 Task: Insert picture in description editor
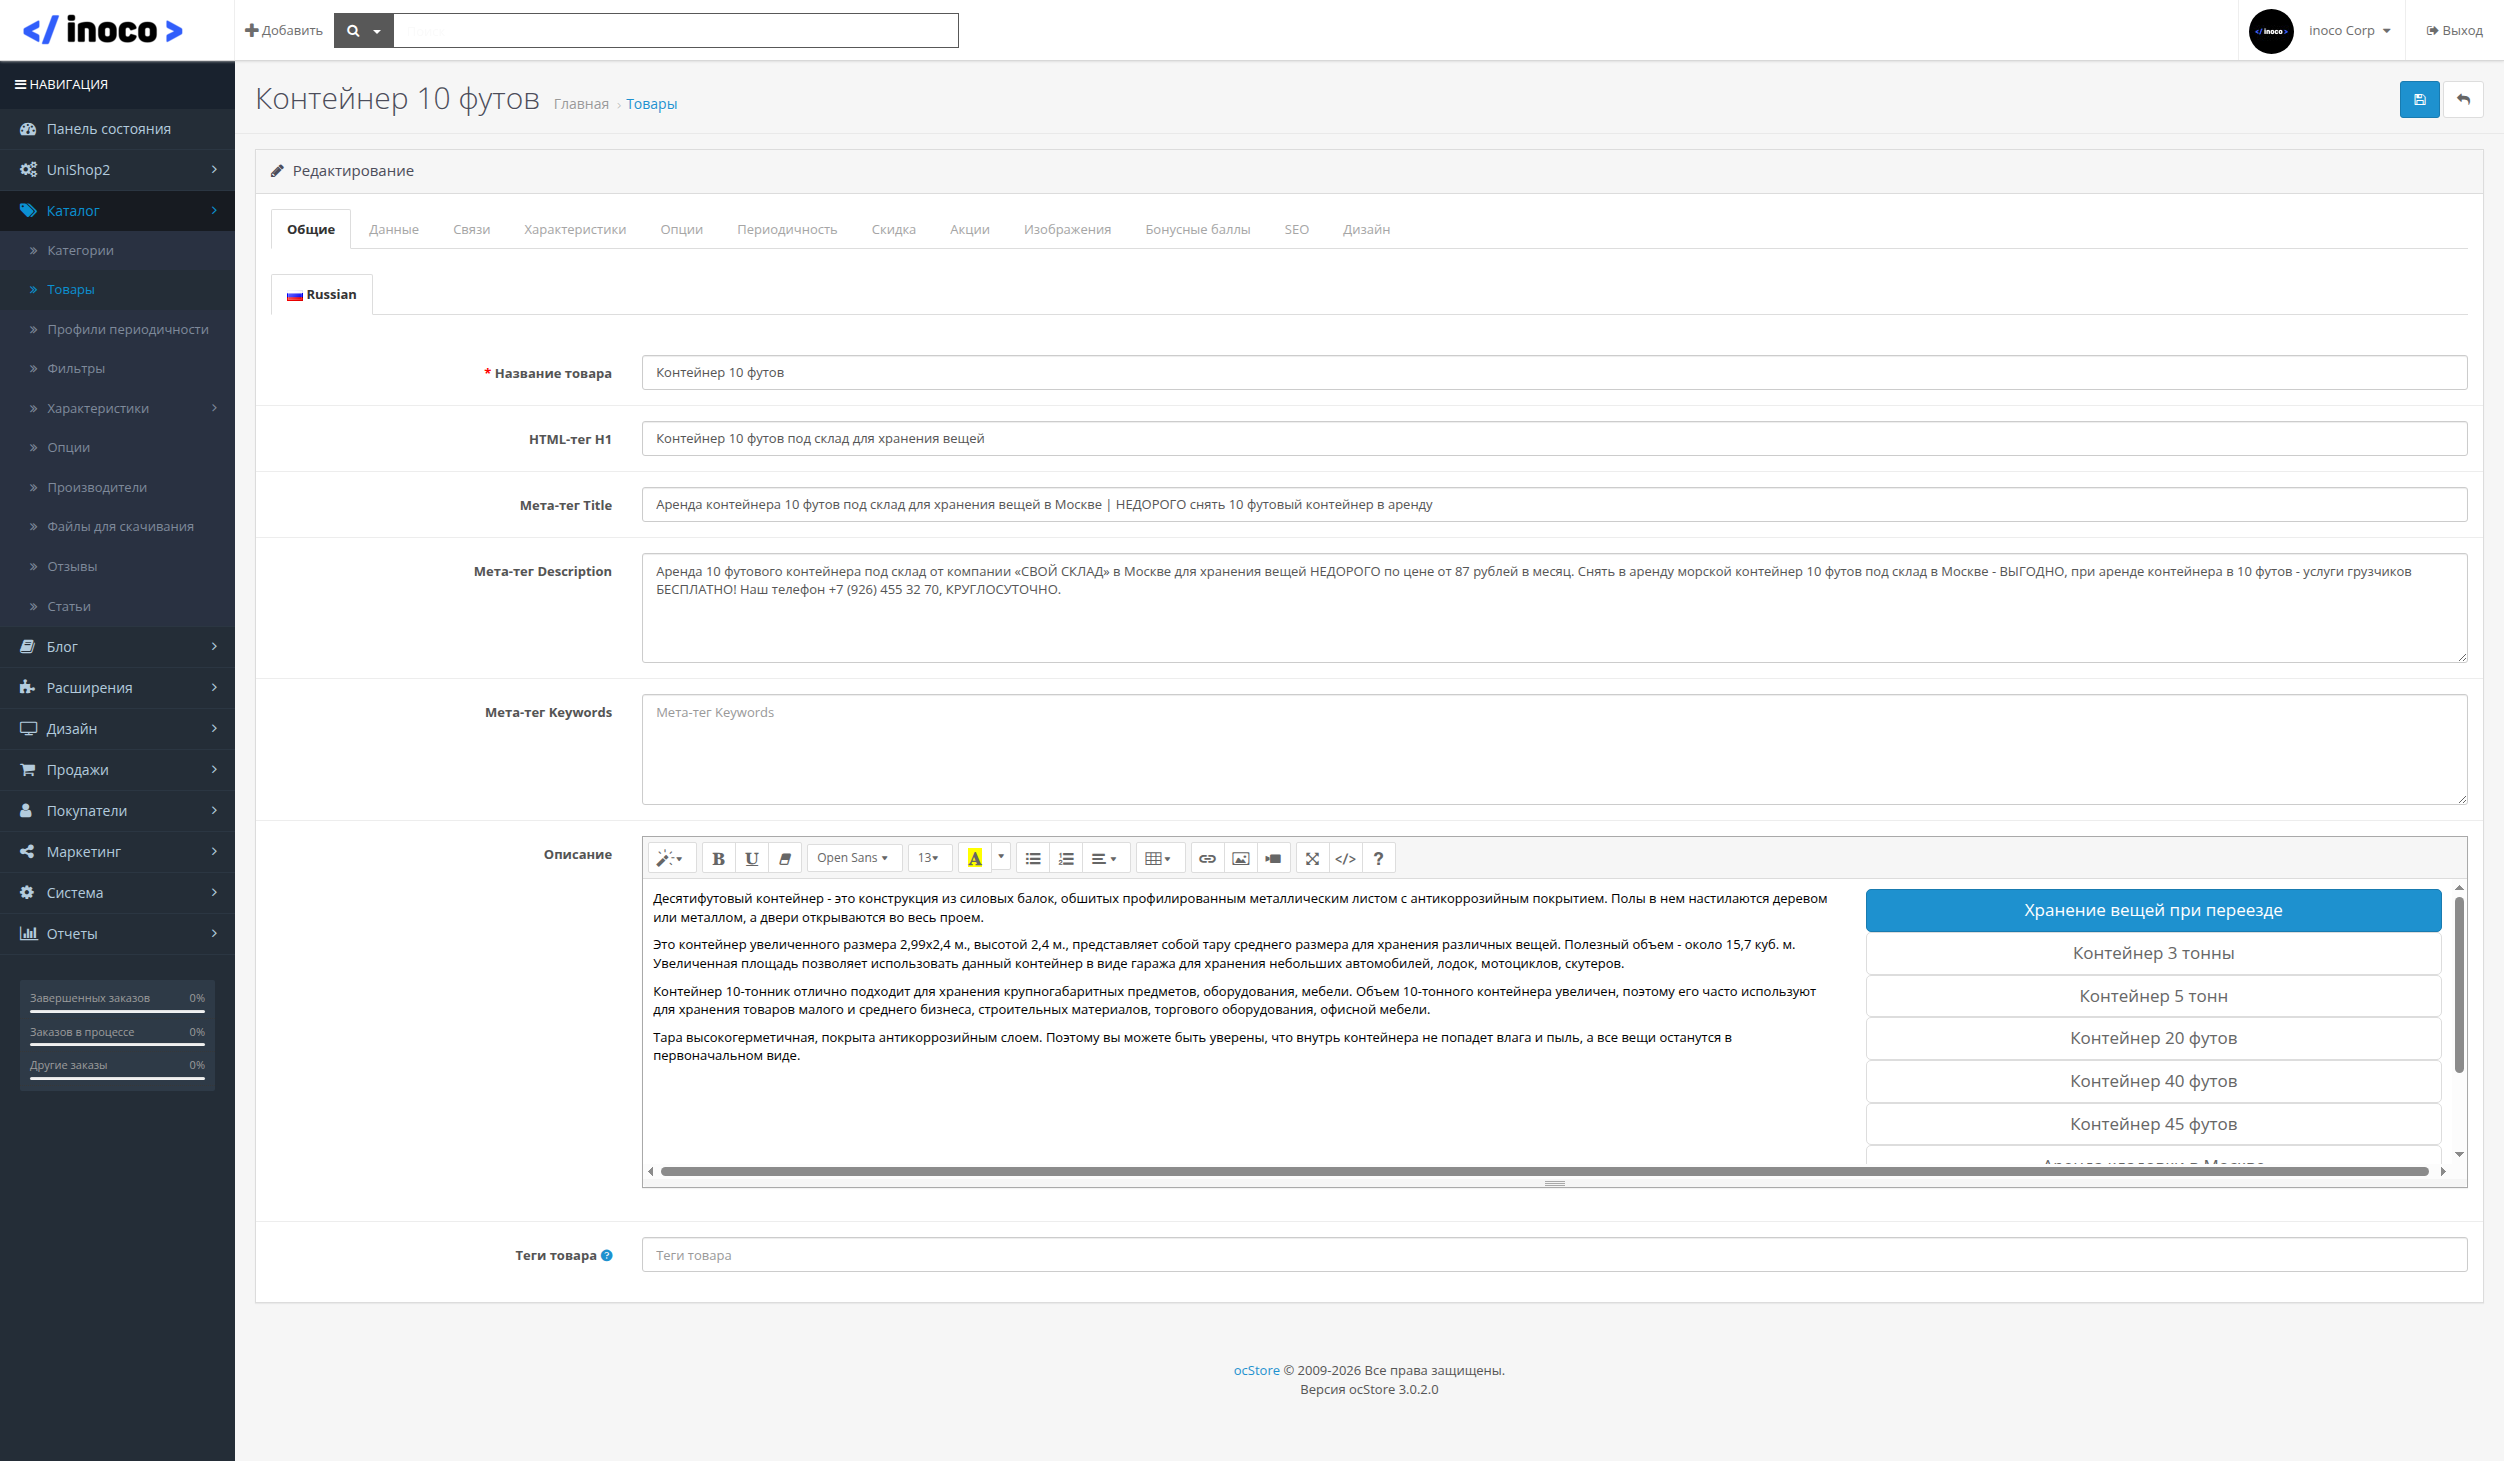[x=1240, y=858]
